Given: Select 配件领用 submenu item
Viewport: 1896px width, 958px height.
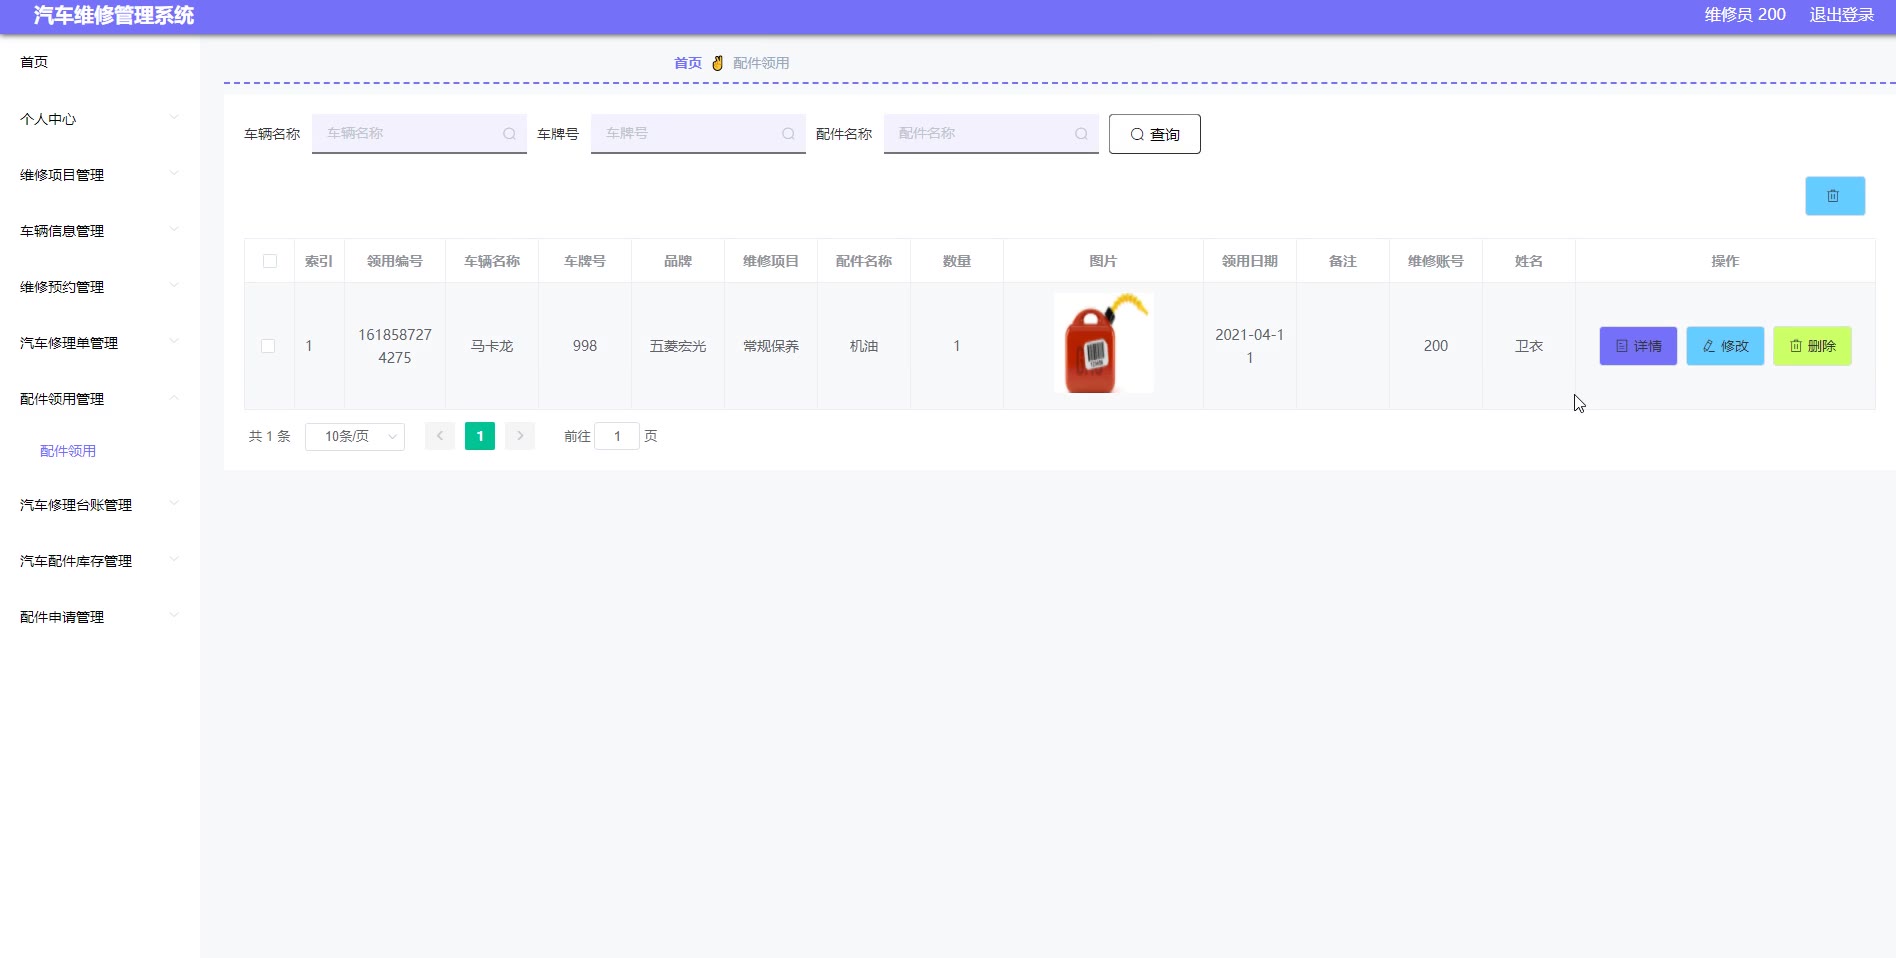Looking at the screenshot, I should tap(68, 451).
